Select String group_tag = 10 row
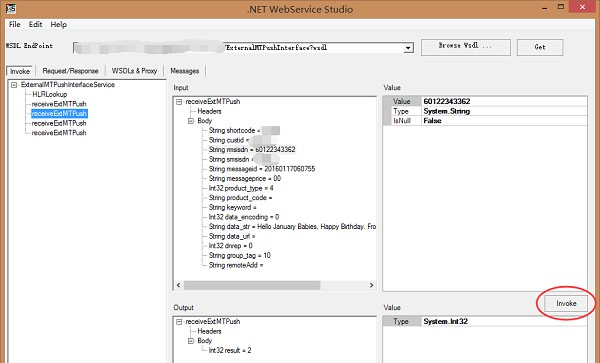The width and height of the screenshot is (600, 363). (x=240, y=255)
